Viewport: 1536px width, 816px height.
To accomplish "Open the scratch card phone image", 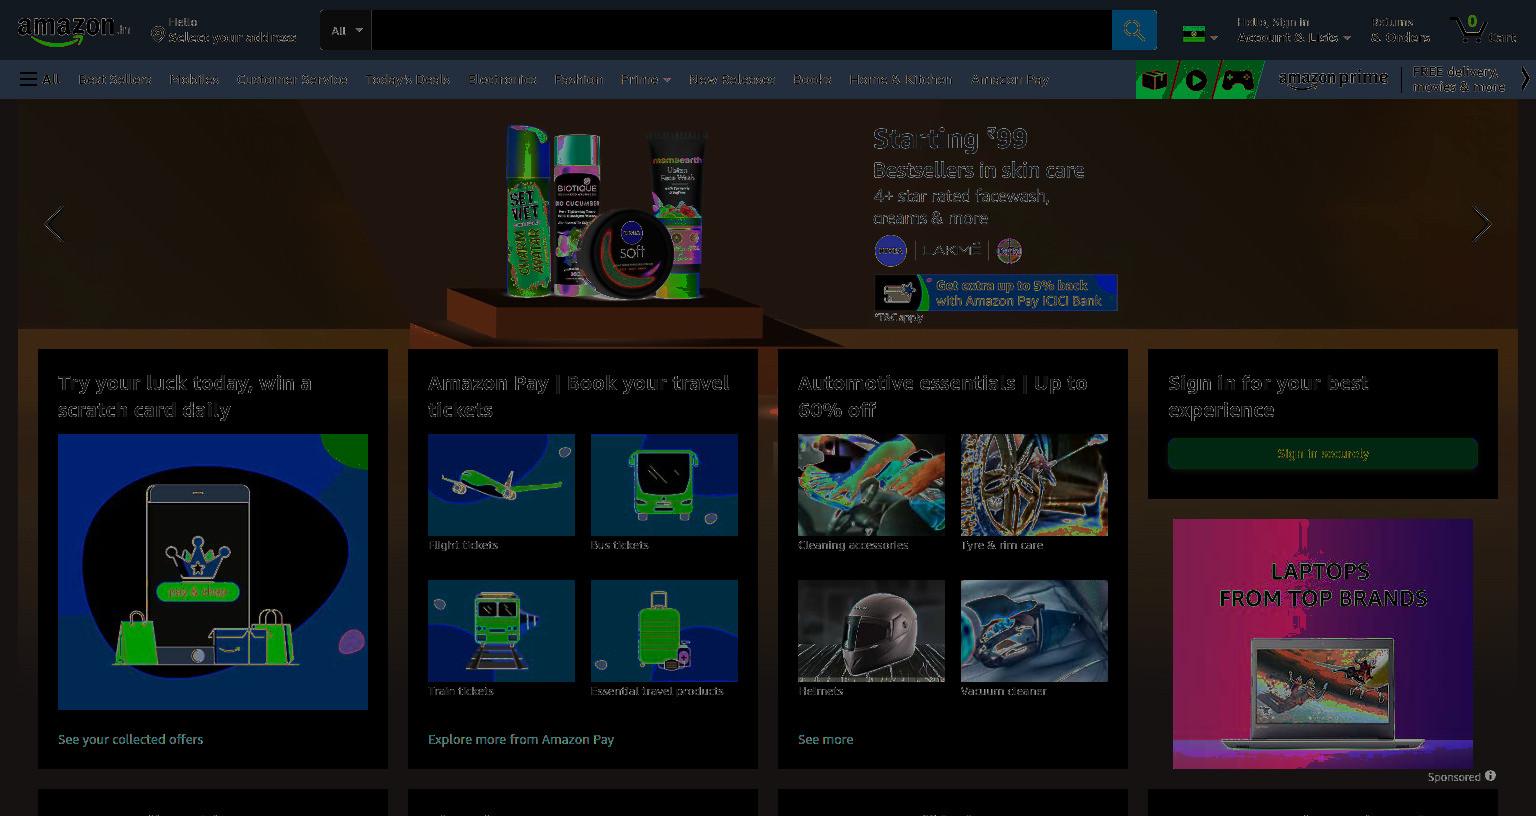I will 213,572.
